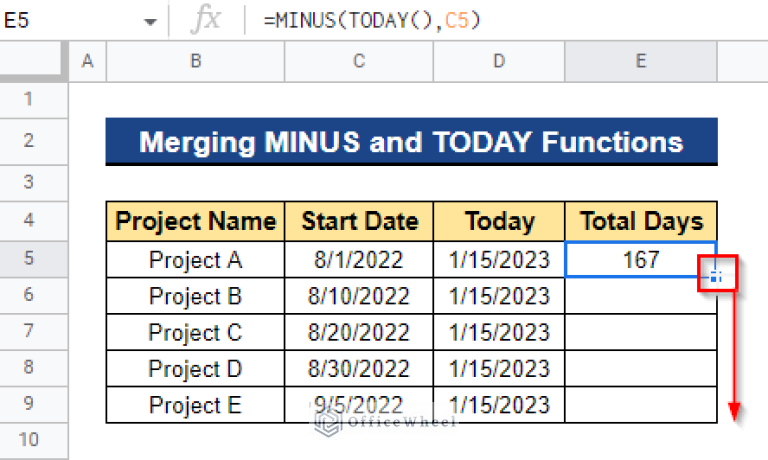The image size is (768, 460).
Task: Select the cell containing 167
Action: [640, 260]
